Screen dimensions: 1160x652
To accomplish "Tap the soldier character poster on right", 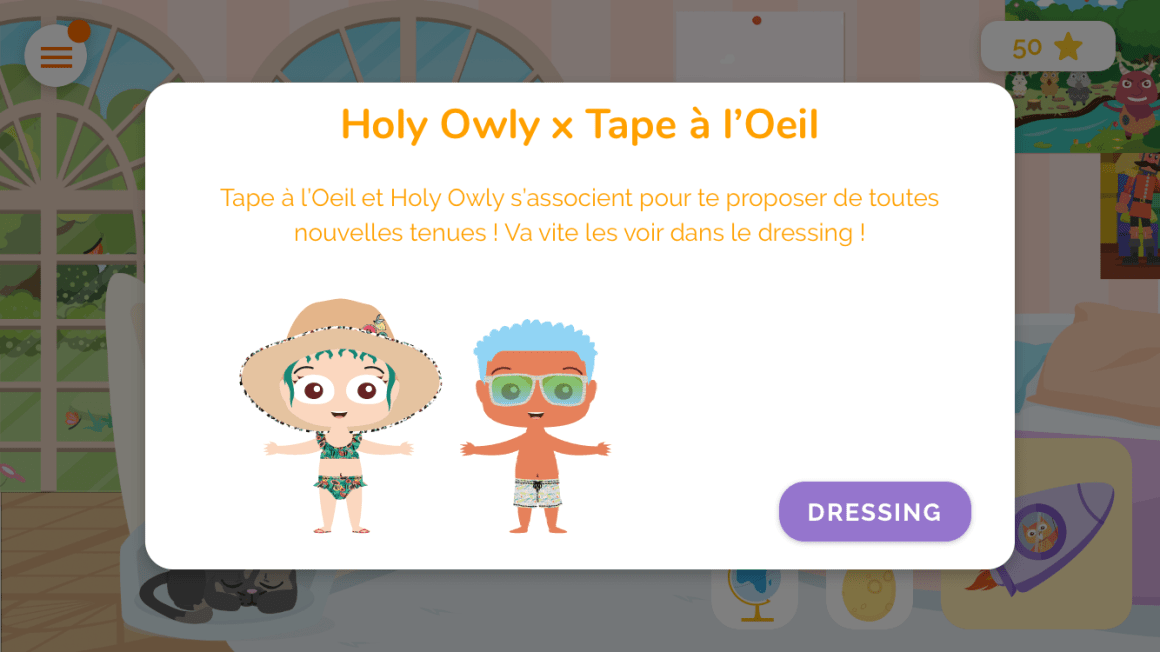I will coord(1130,215).
